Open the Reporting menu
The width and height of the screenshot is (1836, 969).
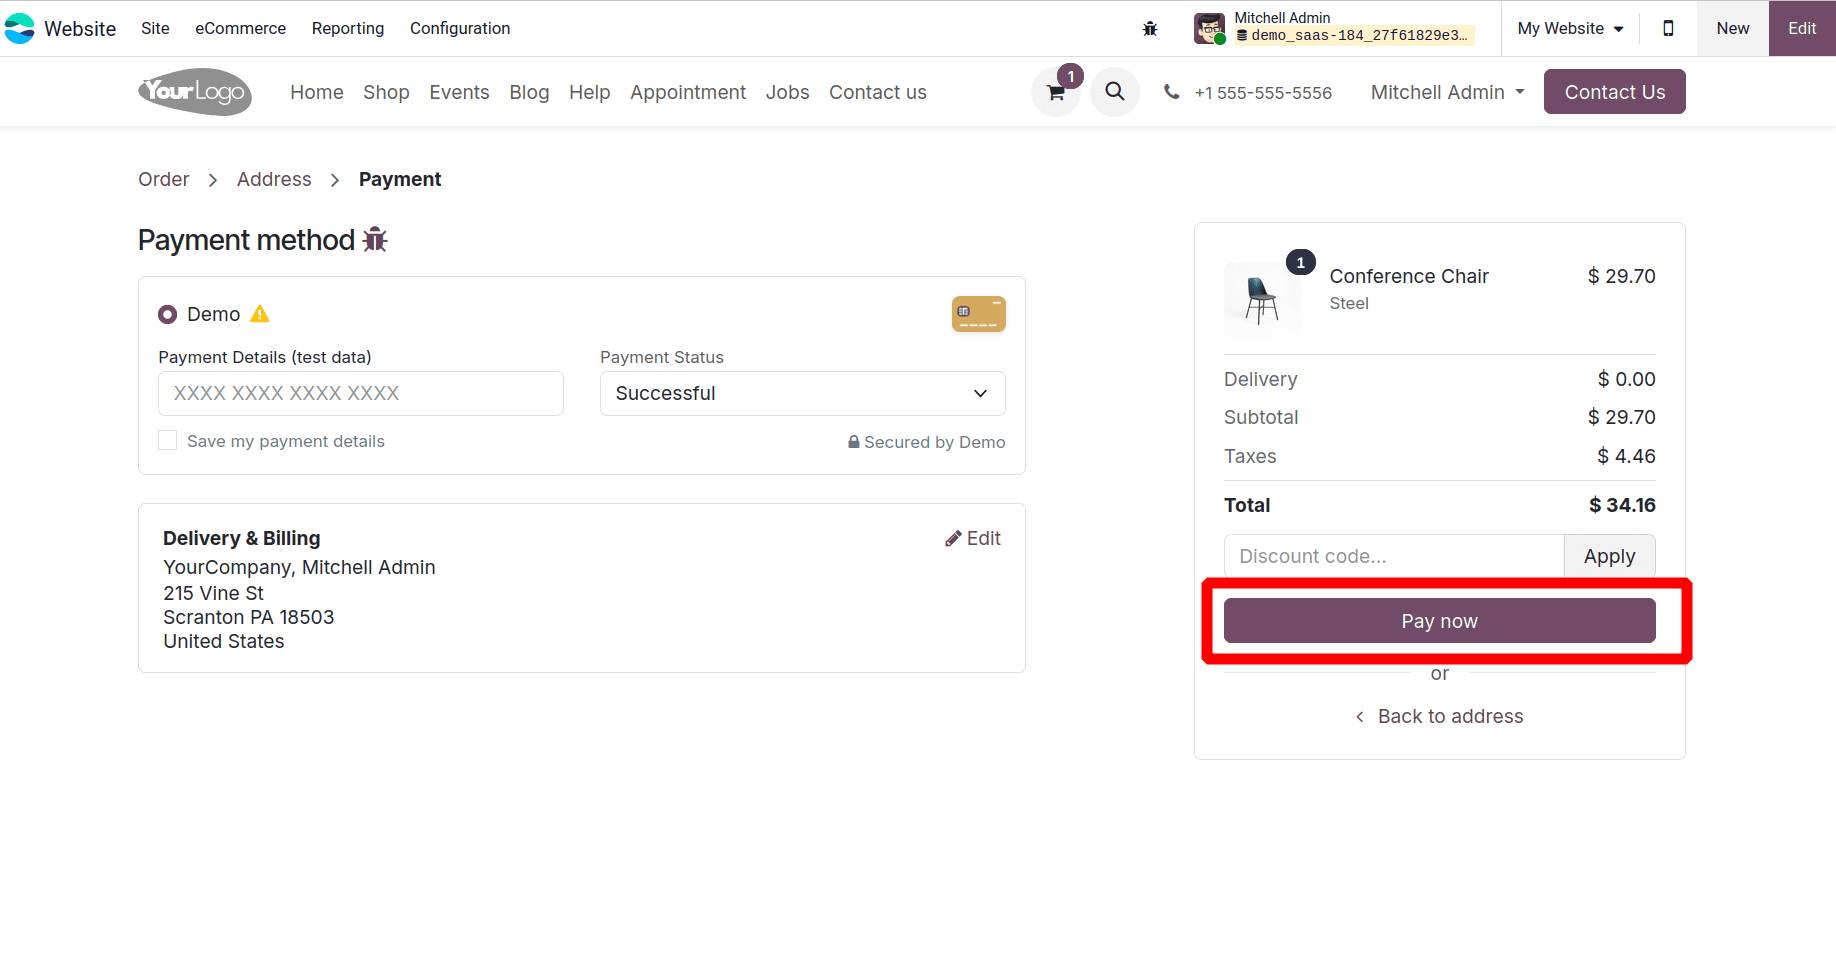coord(347,28)
